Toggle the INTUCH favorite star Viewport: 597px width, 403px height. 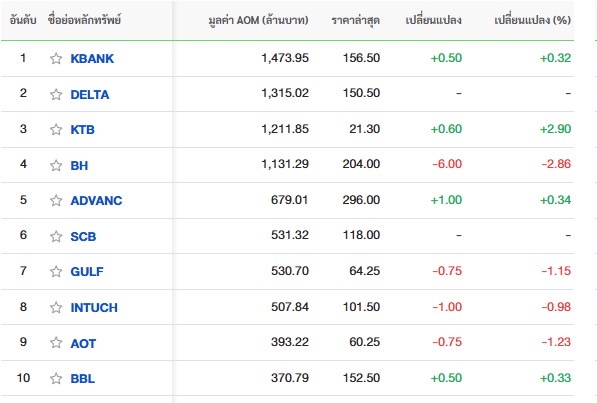(56, 307)
